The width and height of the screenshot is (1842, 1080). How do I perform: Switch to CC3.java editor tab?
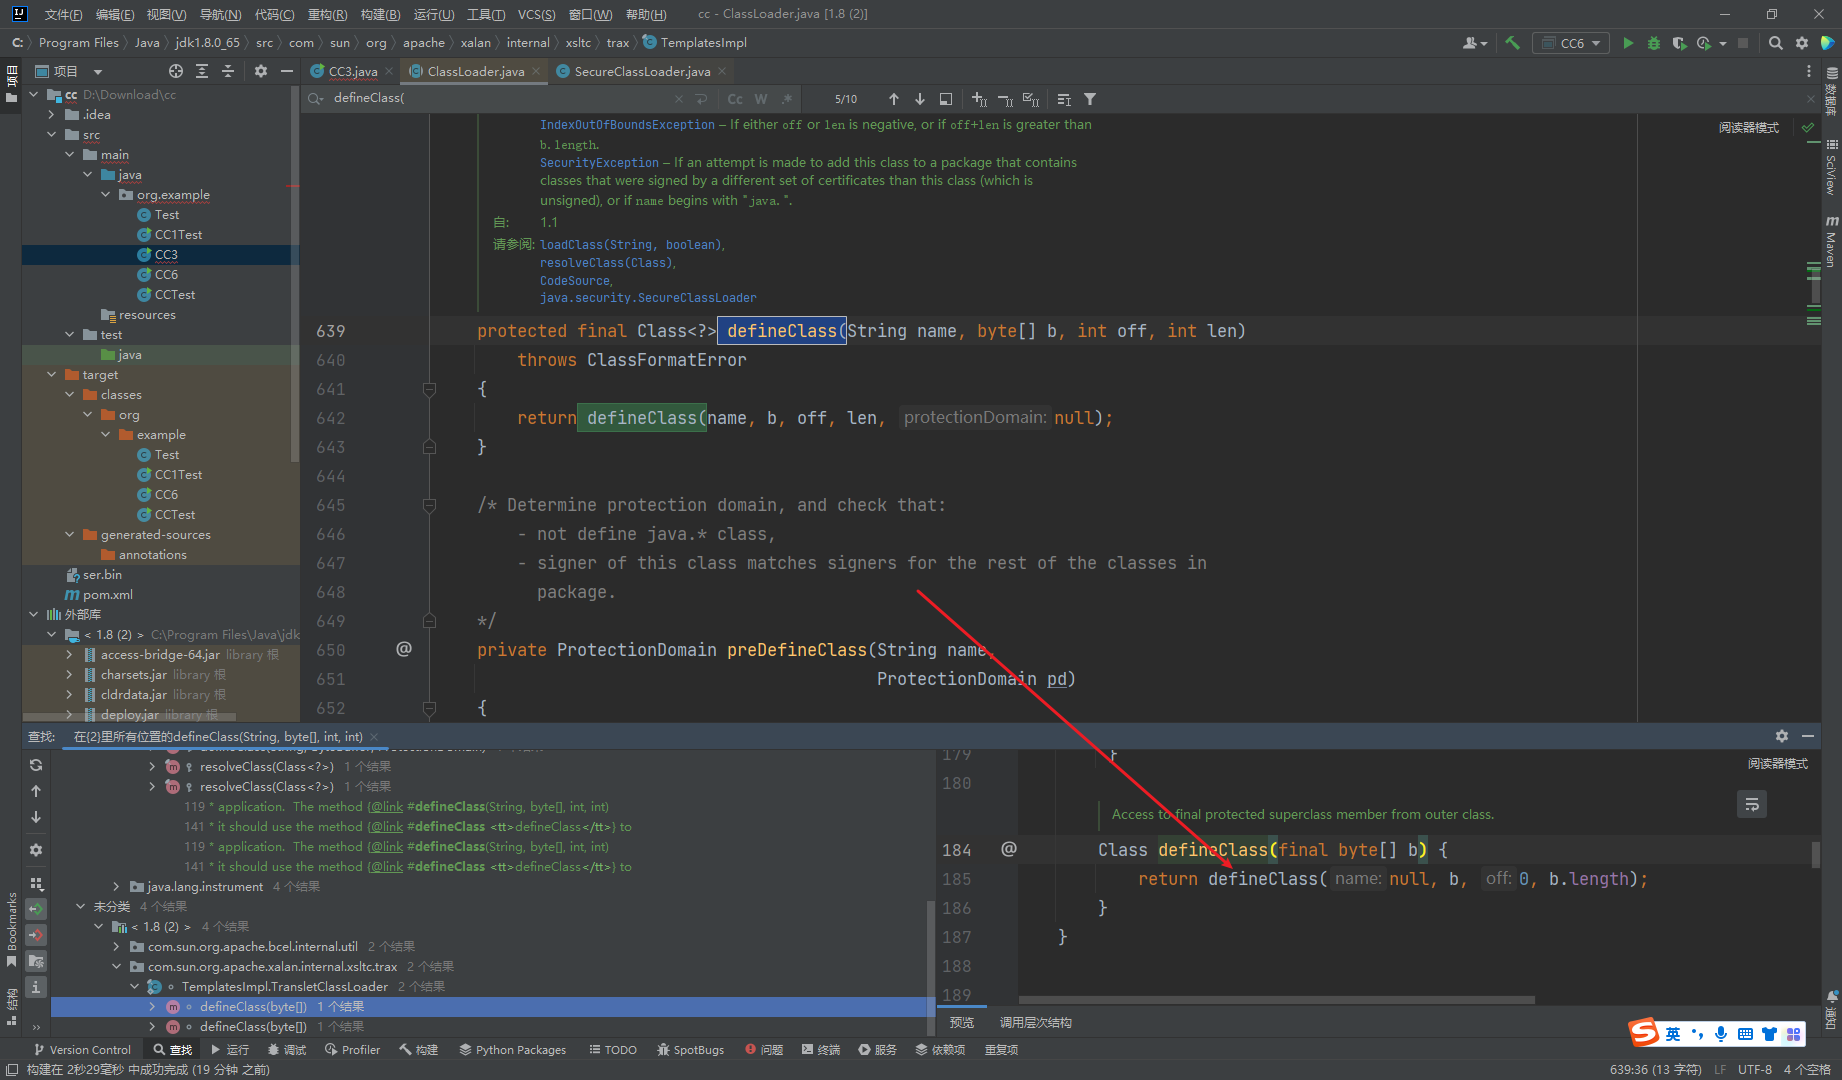352,71
